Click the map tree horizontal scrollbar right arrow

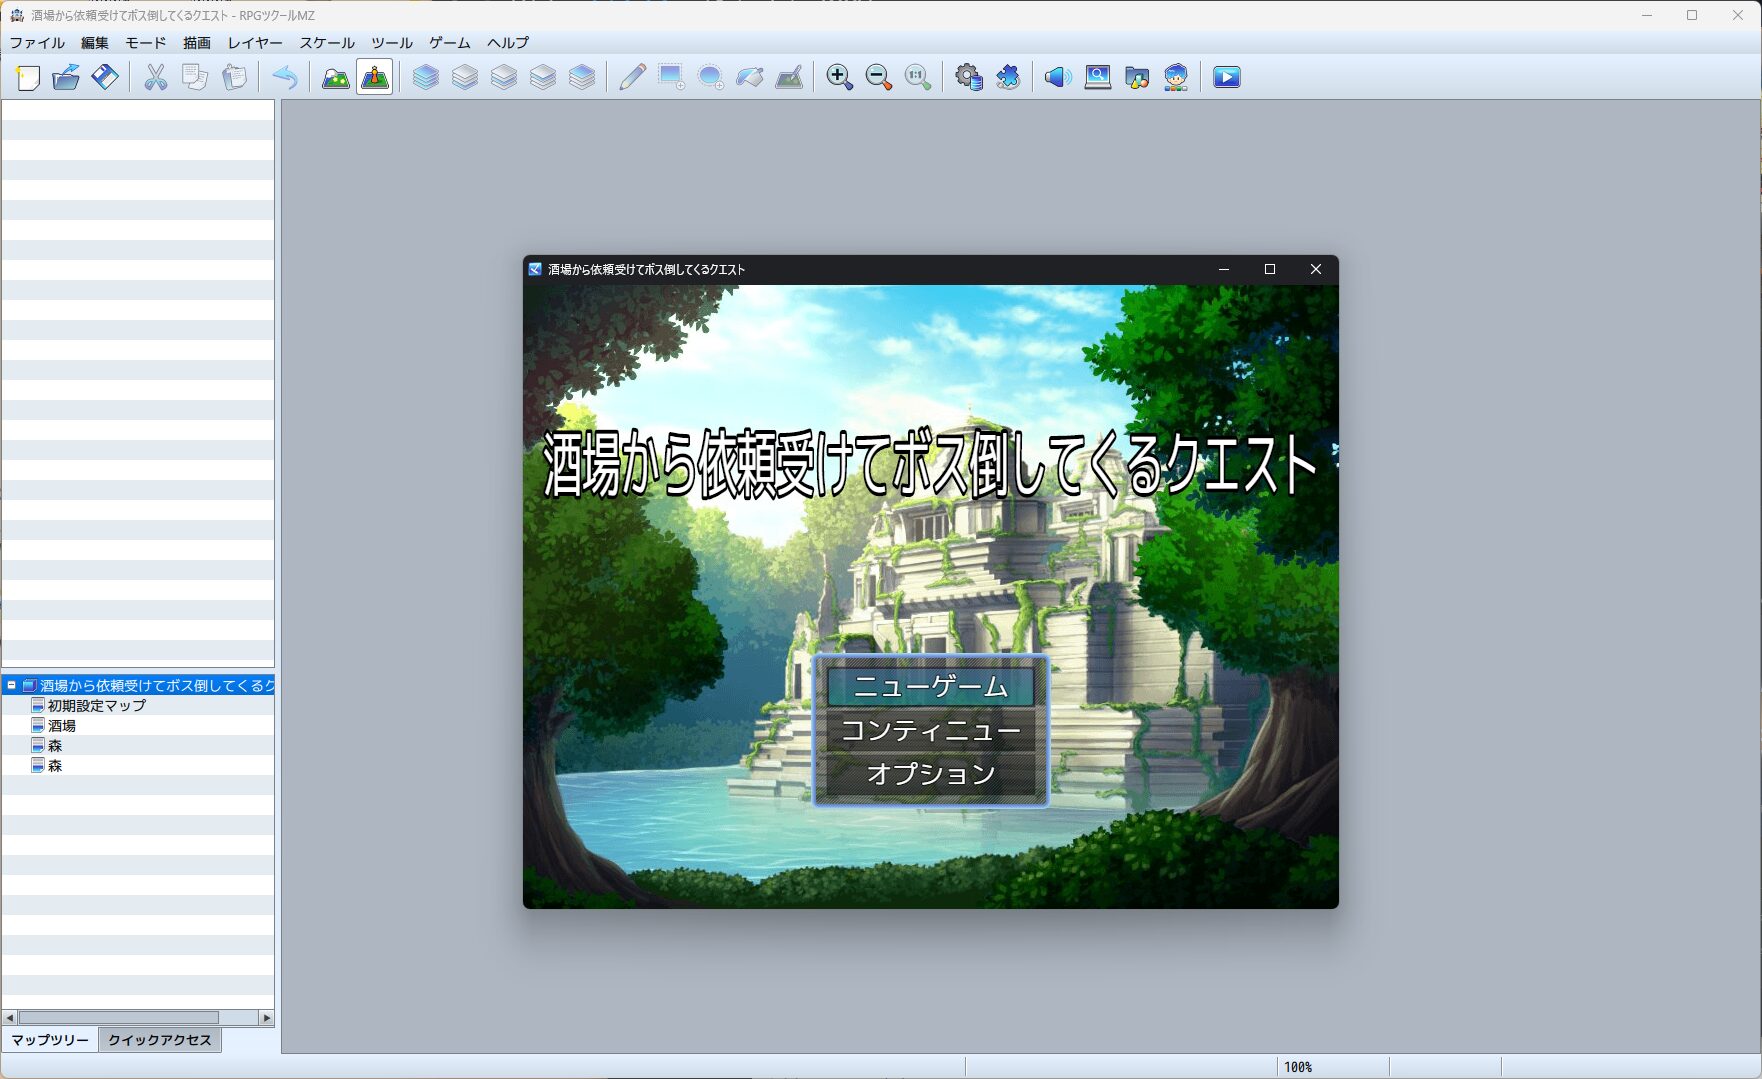click(266, 1018)
